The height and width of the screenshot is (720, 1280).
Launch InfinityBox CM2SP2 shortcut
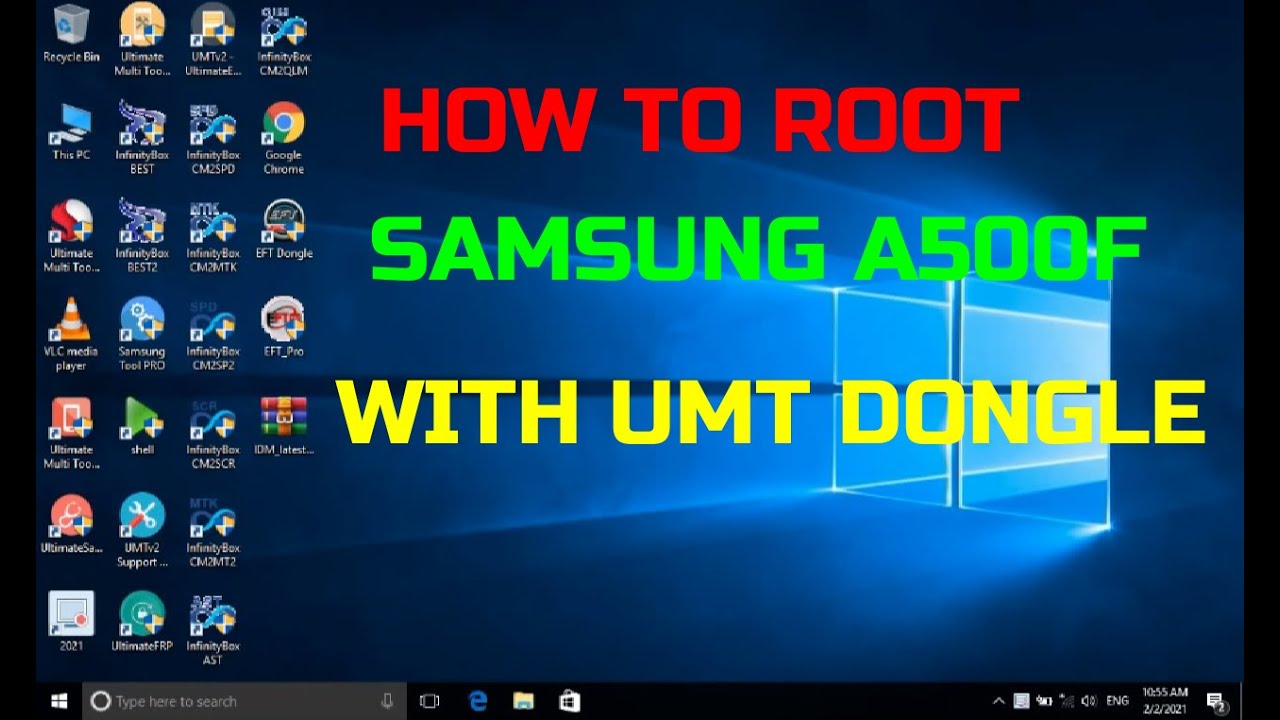213,335
